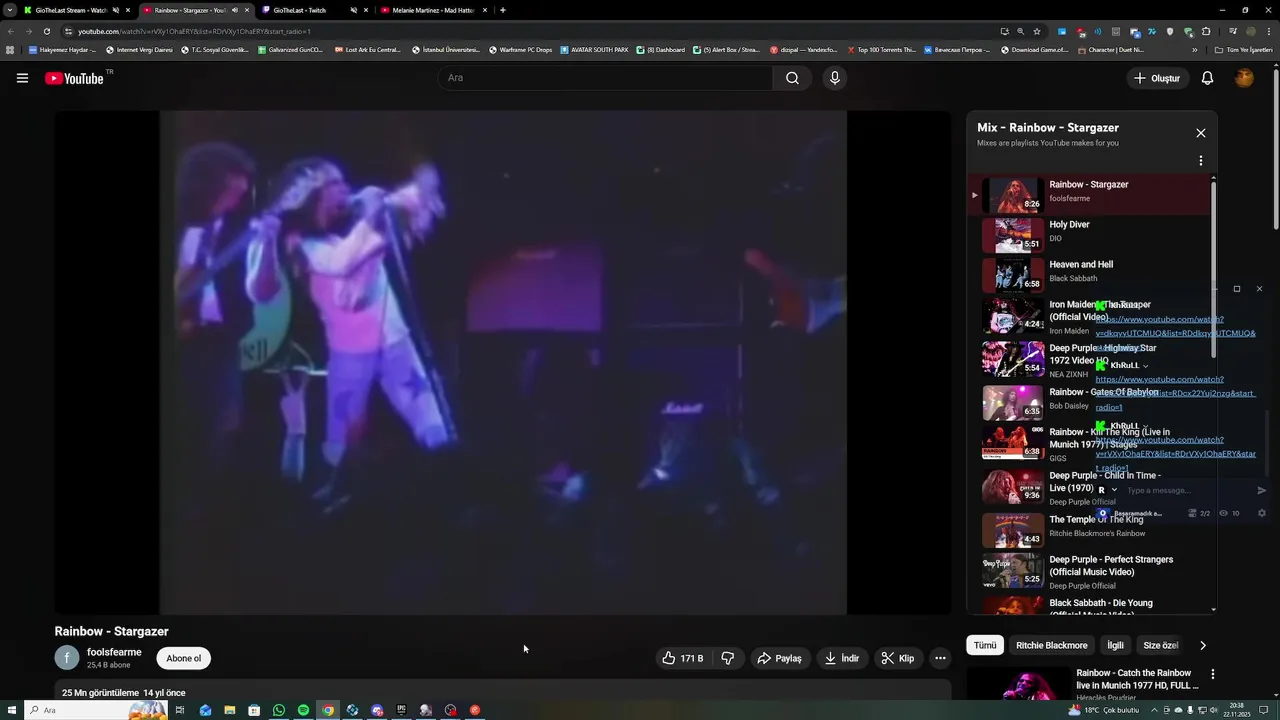Open a new browser tab
The image size is (1280, 720).
[502, 10]
